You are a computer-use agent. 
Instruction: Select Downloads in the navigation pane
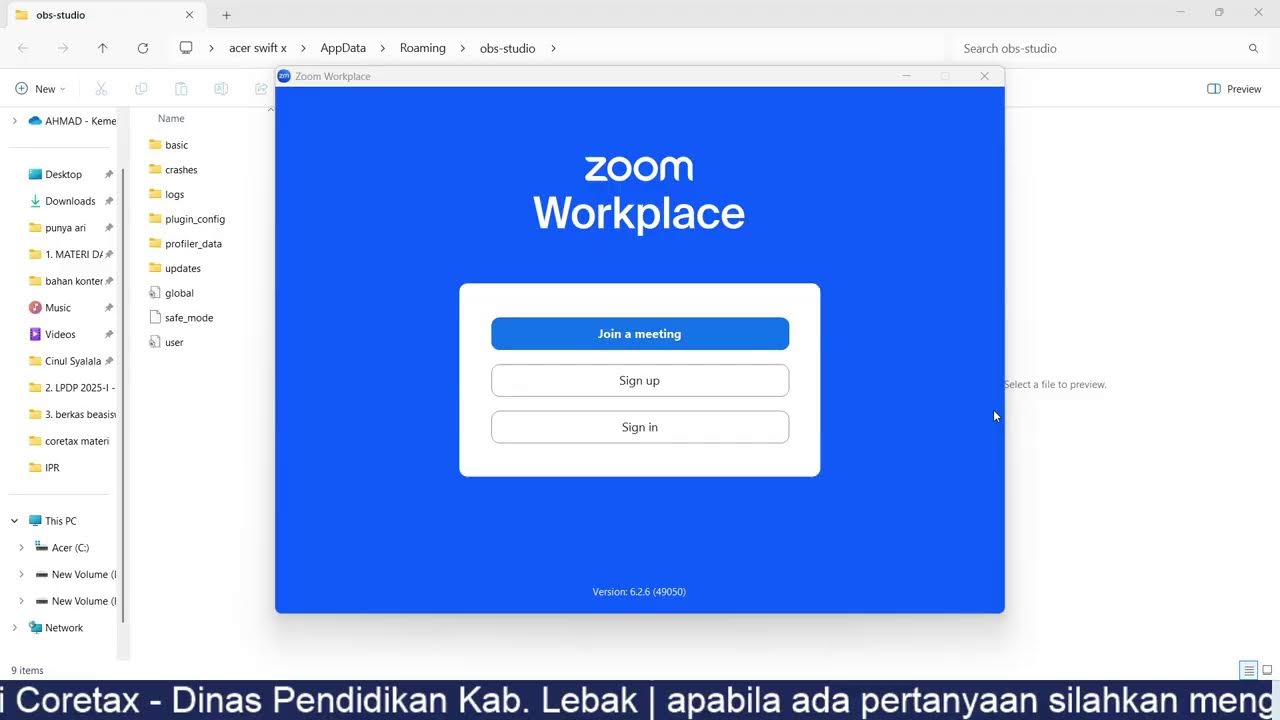[70, 201]
